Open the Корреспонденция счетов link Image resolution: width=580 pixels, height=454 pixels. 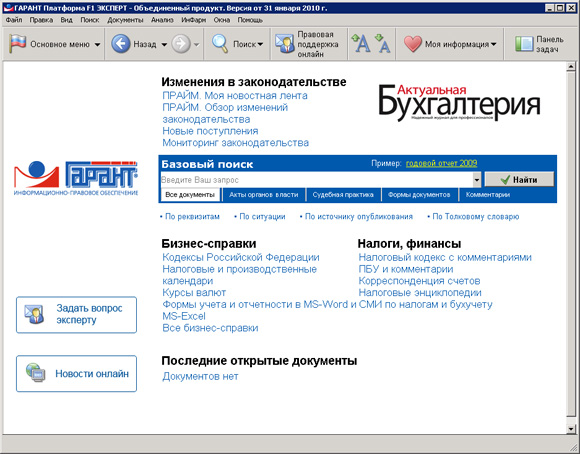click(419, 281)
